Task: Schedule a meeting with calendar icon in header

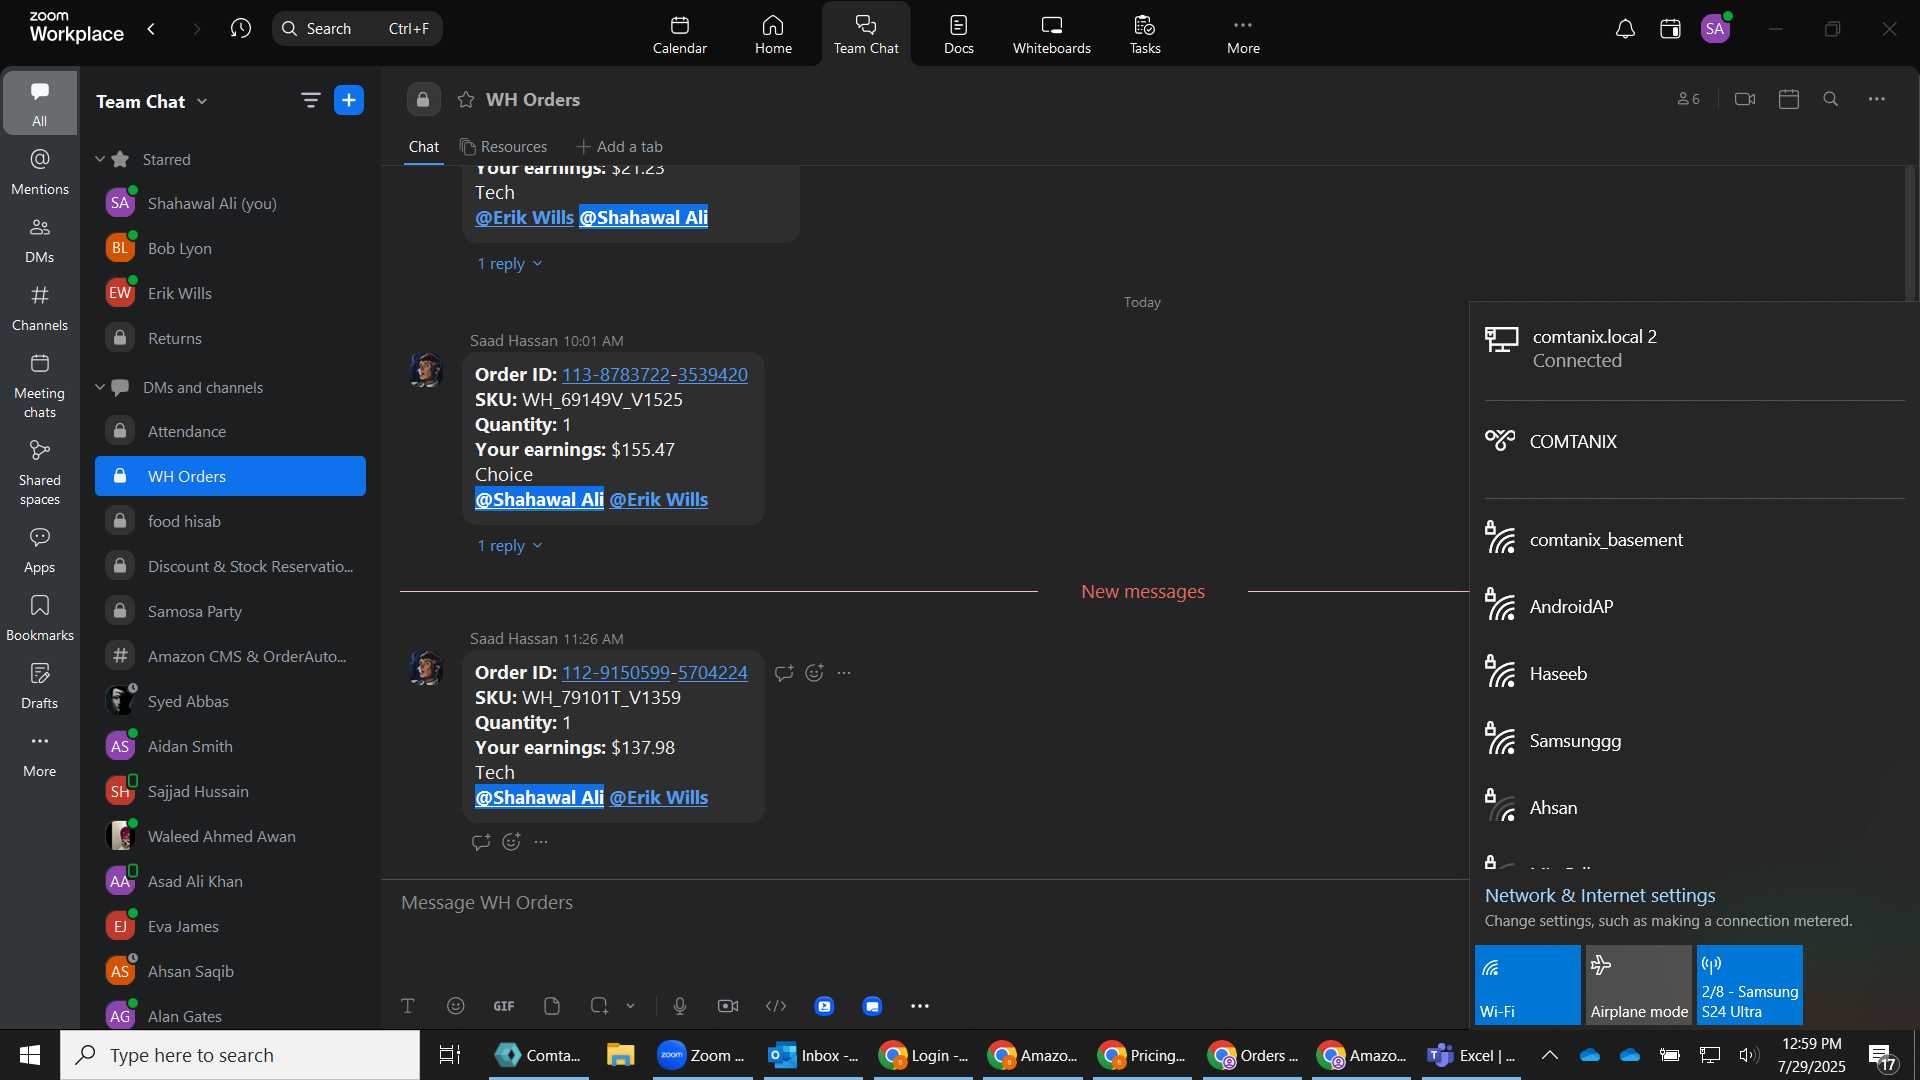Action: (x=1789, y=99)
